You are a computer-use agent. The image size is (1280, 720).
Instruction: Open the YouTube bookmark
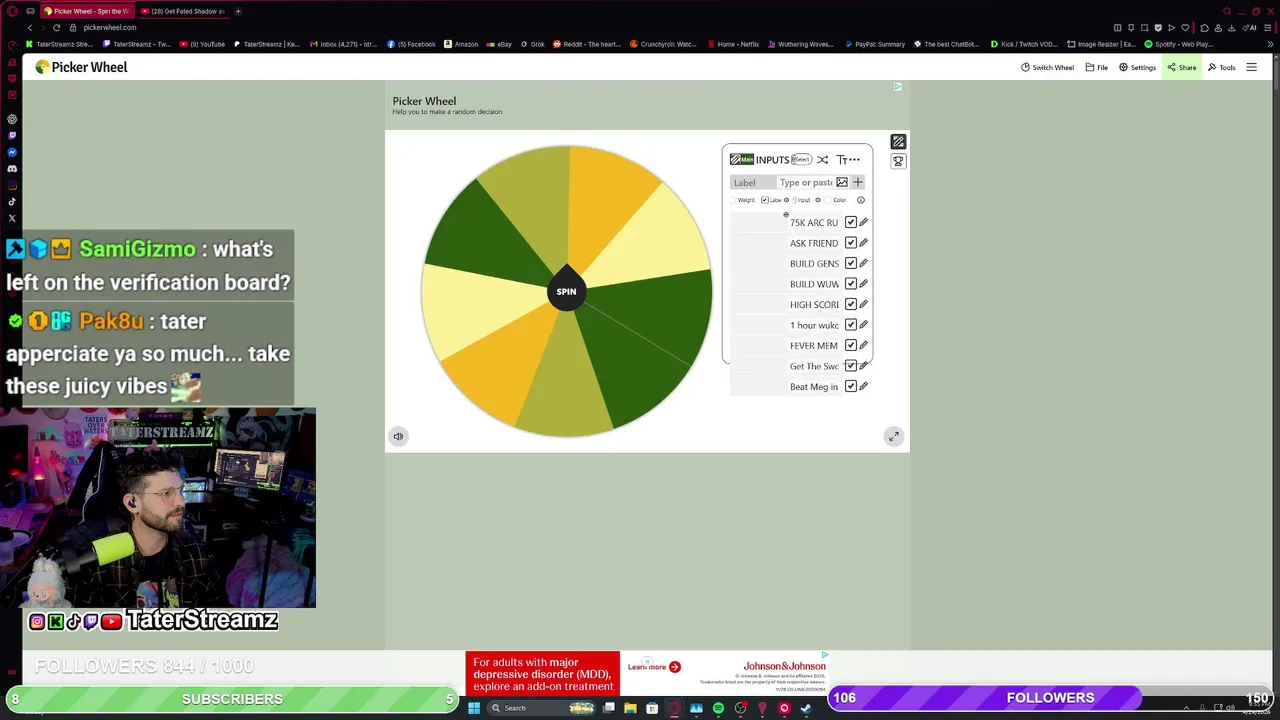[x=202, y=44]
